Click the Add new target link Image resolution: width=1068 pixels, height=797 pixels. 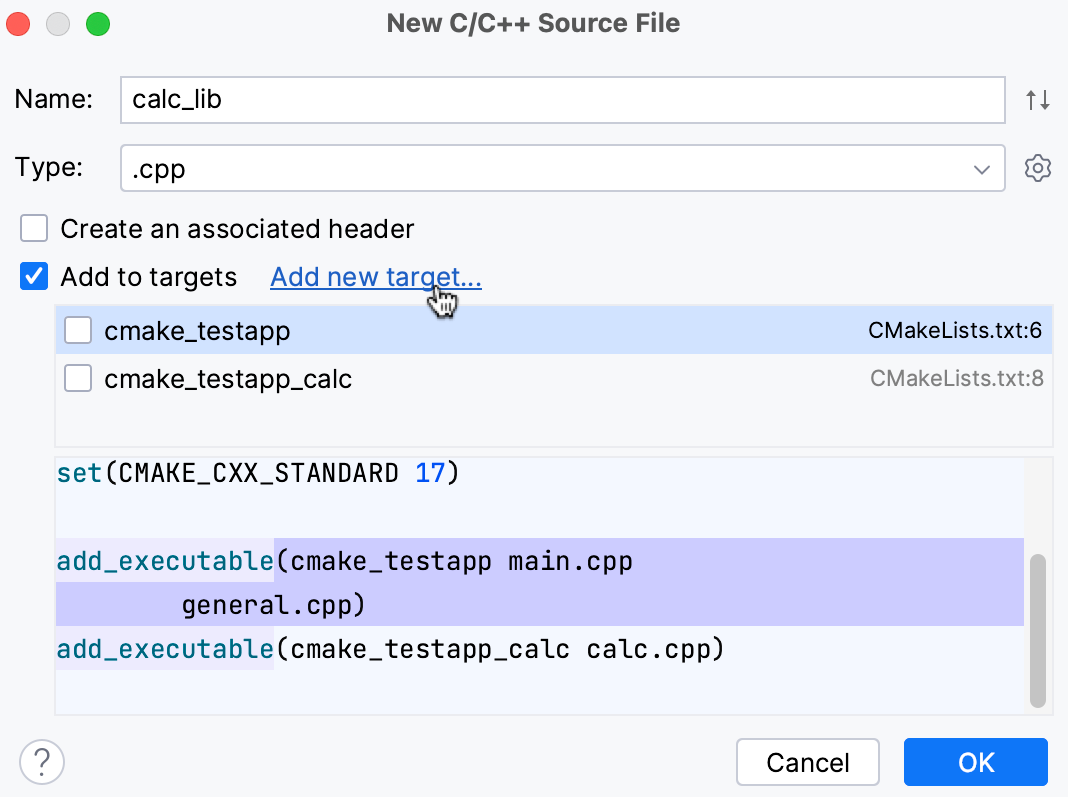[376, 277]
